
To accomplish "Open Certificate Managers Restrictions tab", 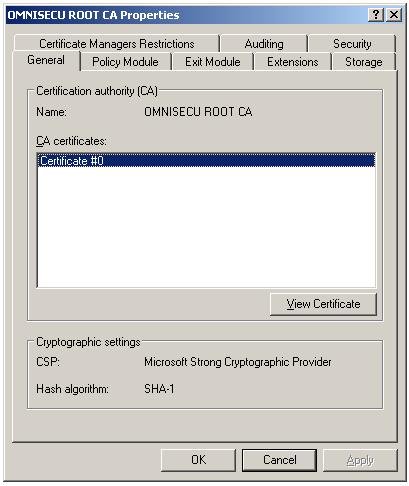I will 117,44.
